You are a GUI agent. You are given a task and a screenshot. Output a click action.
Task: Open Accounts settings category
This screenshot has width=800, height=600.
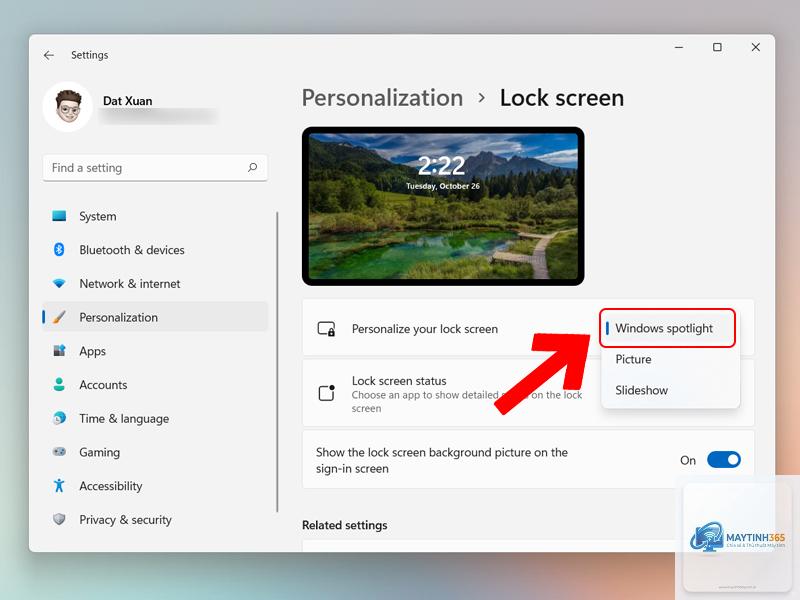[155, 384]
